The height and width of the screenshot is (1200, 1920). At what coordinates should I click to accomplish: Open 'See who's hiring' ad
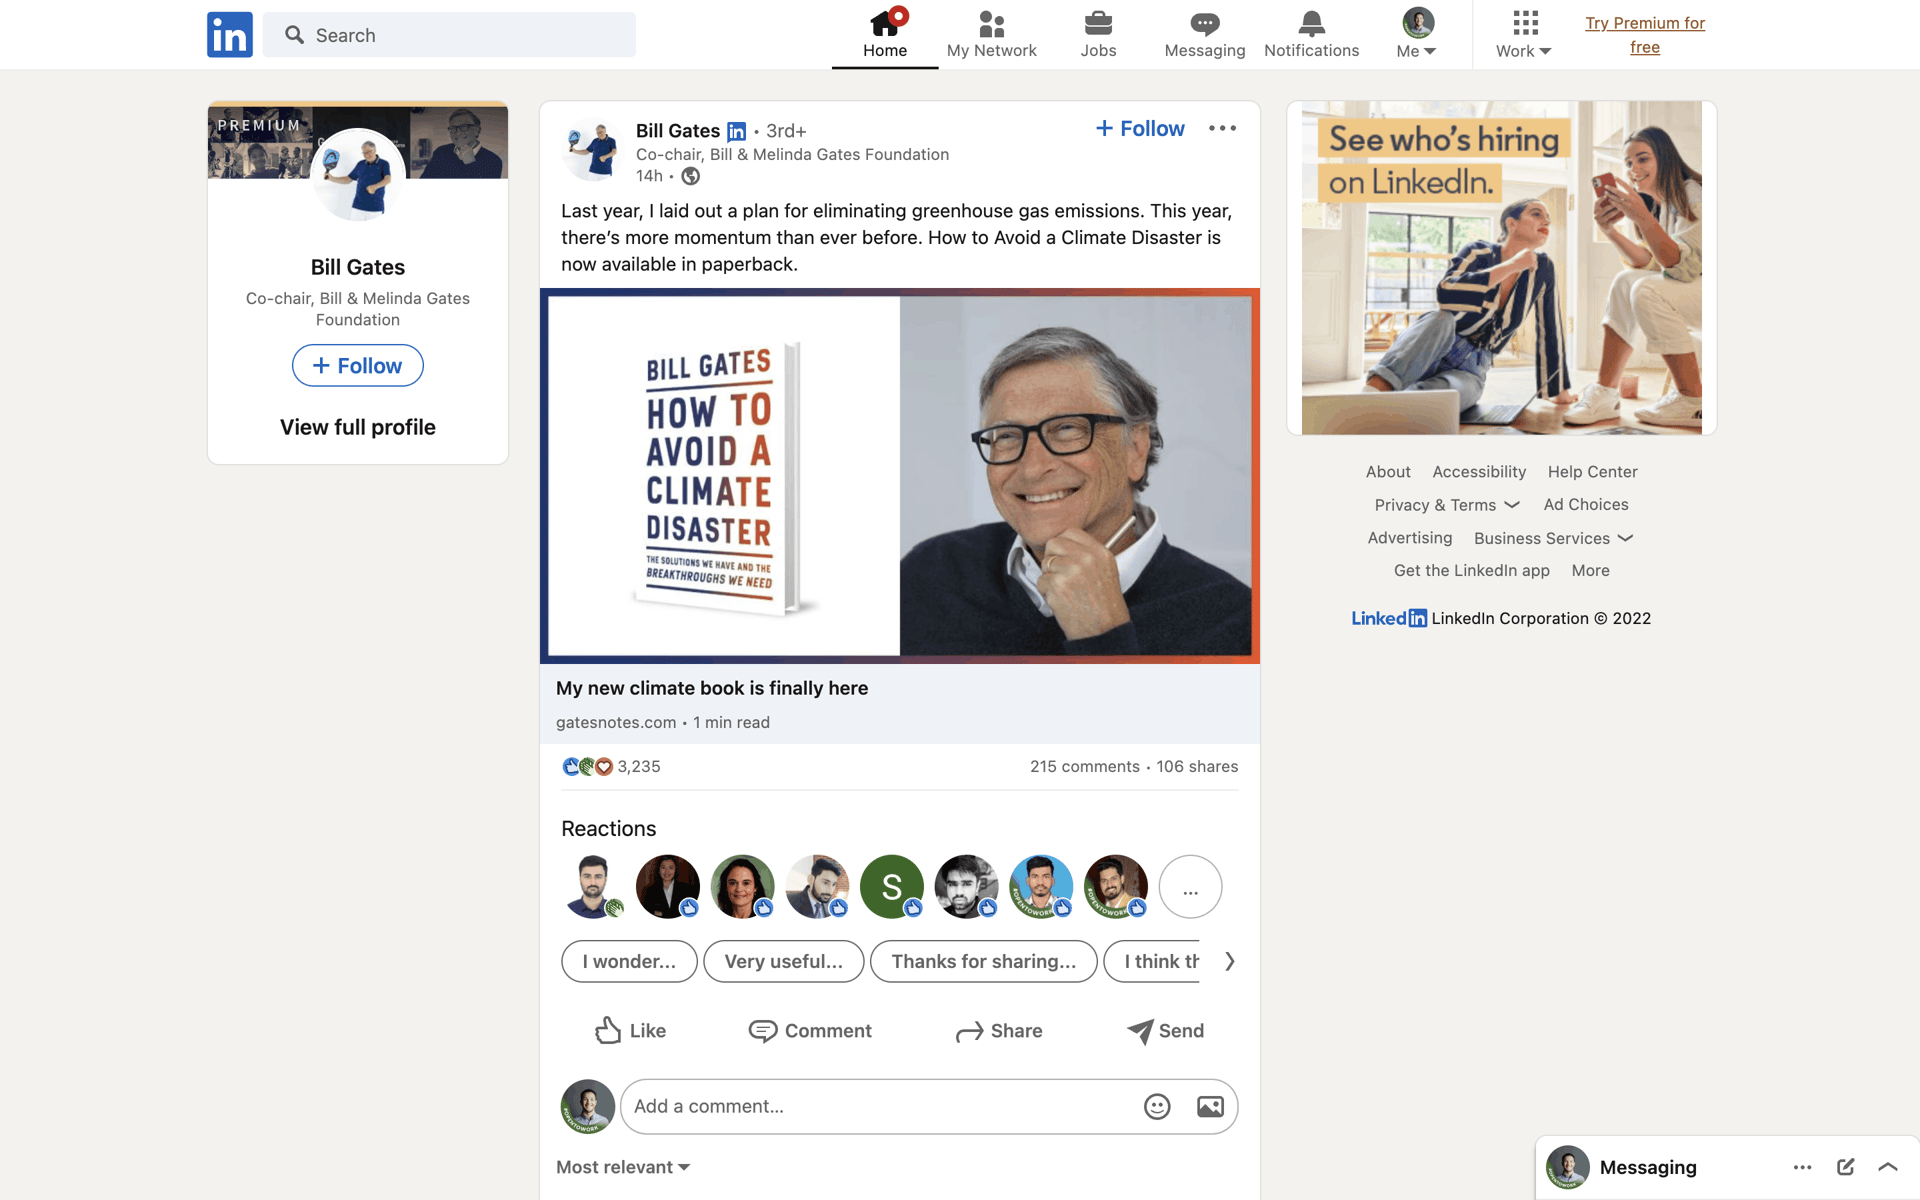click(x=1501, y=268)
